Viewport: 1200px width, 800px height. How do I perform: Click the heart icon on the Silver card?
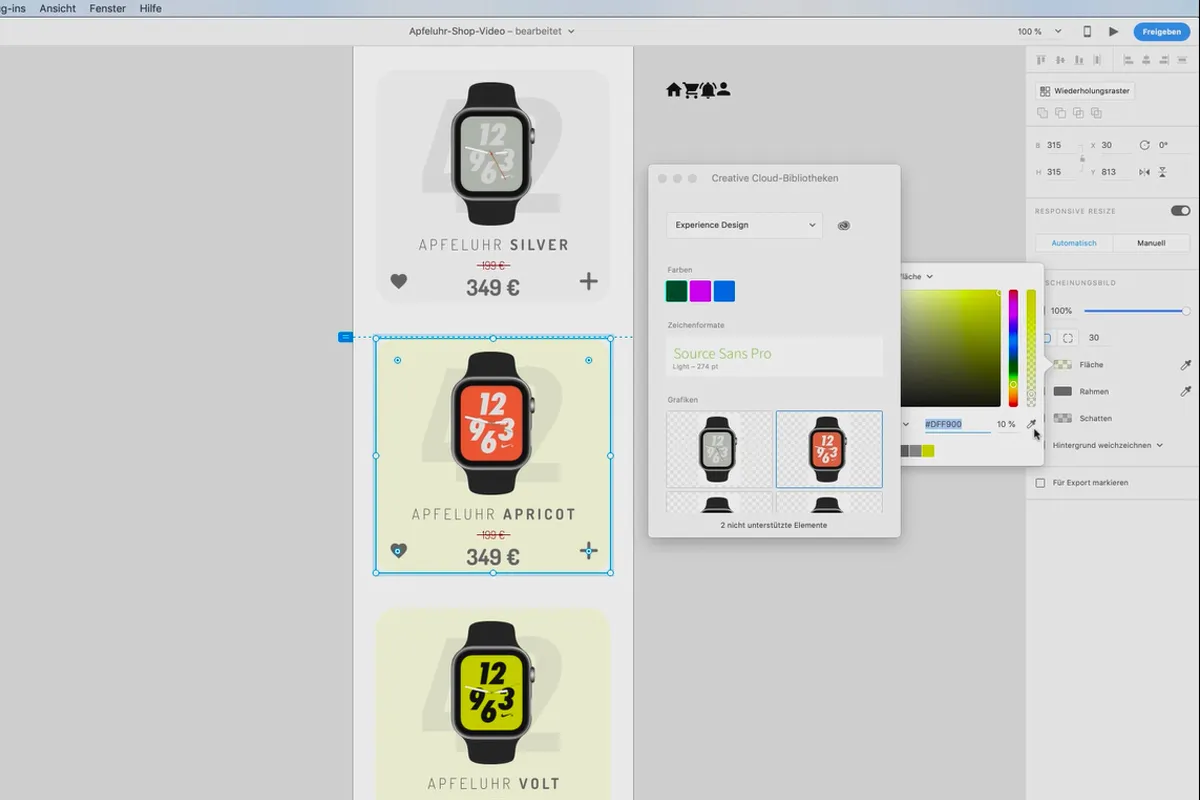pos(398,282)
